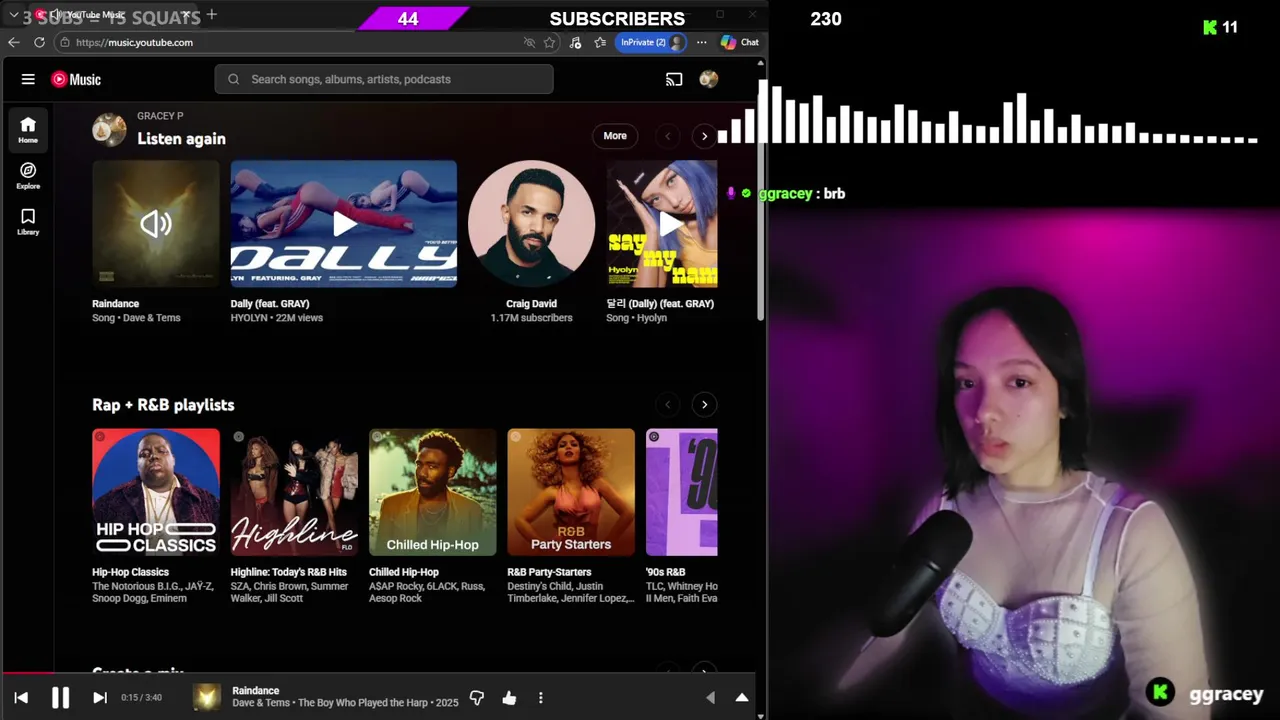Viewport: 1280px width, 720px height.
Task: Click Chilled Hip-Hop title text
Action: tap(404, 572)
